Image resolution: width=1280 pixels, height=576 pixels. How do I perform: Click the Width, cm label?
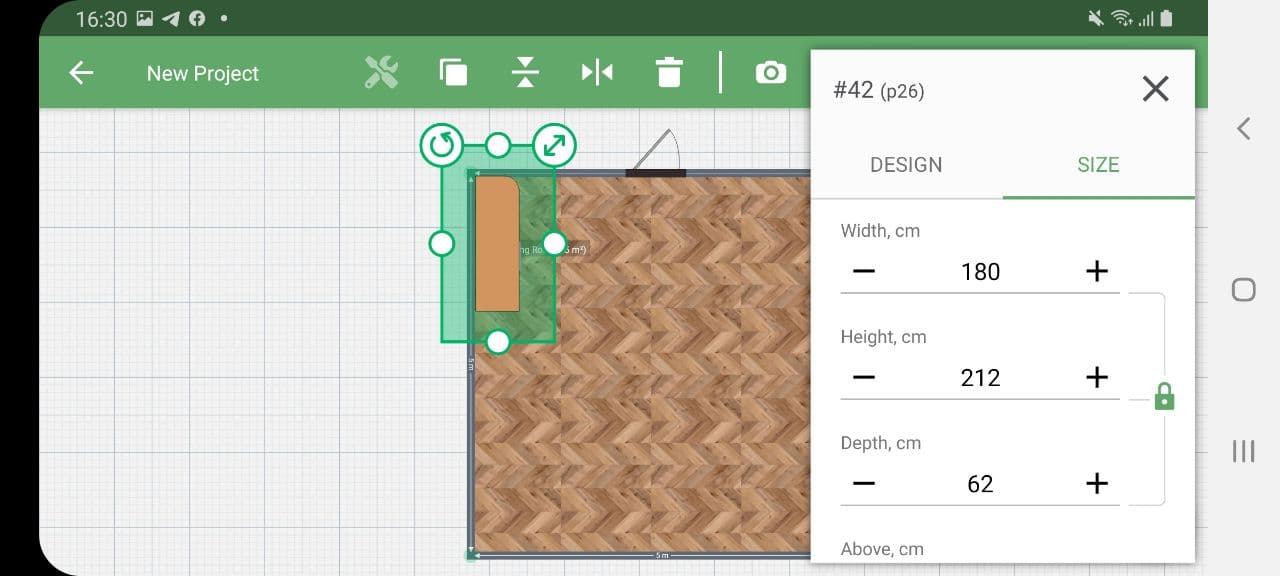(880, 231)
